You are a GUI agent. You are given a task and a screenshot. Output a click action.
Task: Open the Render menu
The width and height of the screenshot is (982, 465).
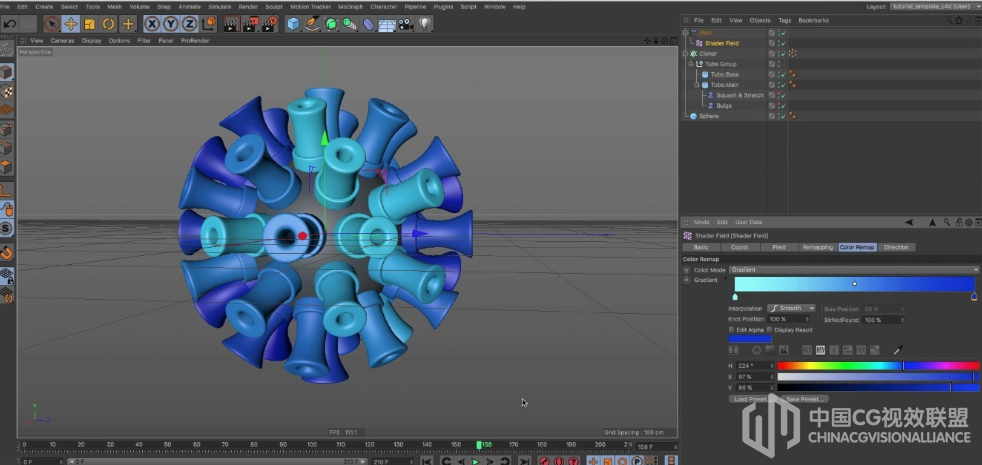248,6
